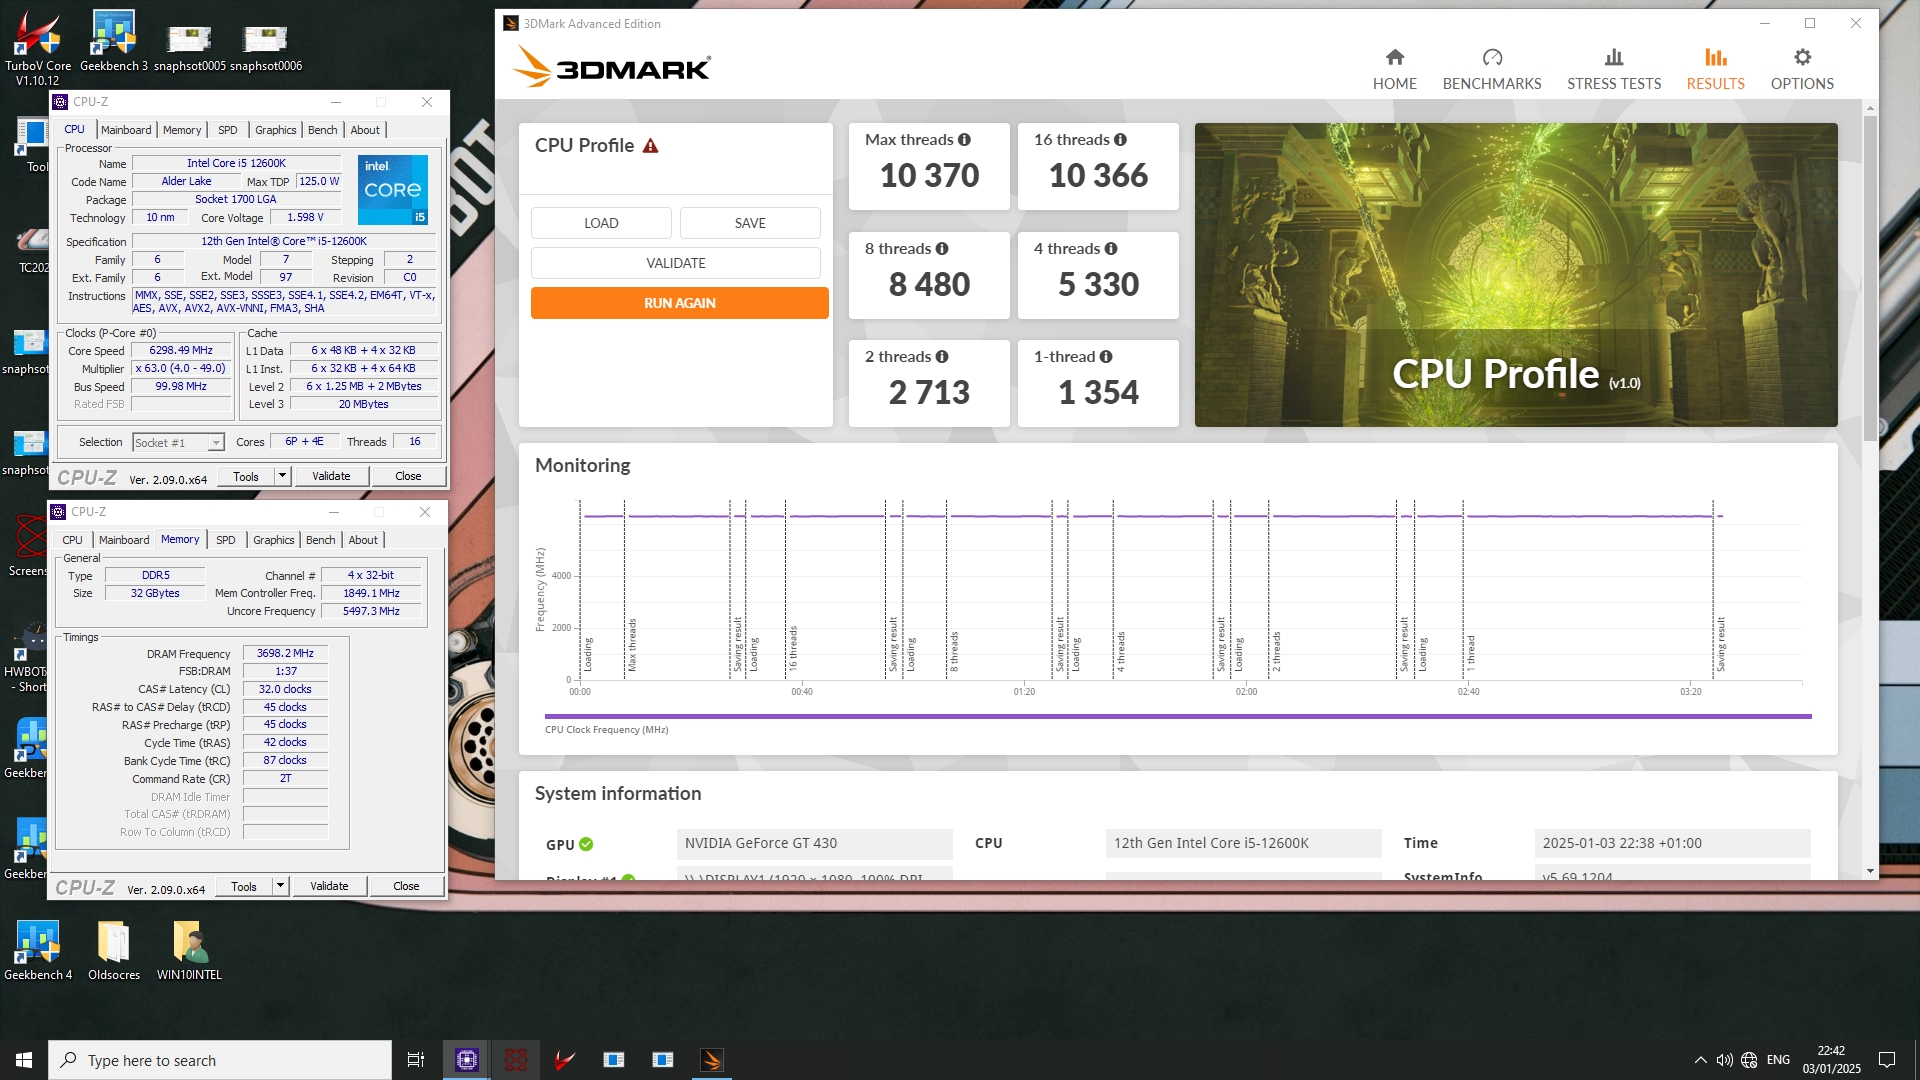
Task: Click the CPU-Z taskbar icon
Action: coord(467,1060)
